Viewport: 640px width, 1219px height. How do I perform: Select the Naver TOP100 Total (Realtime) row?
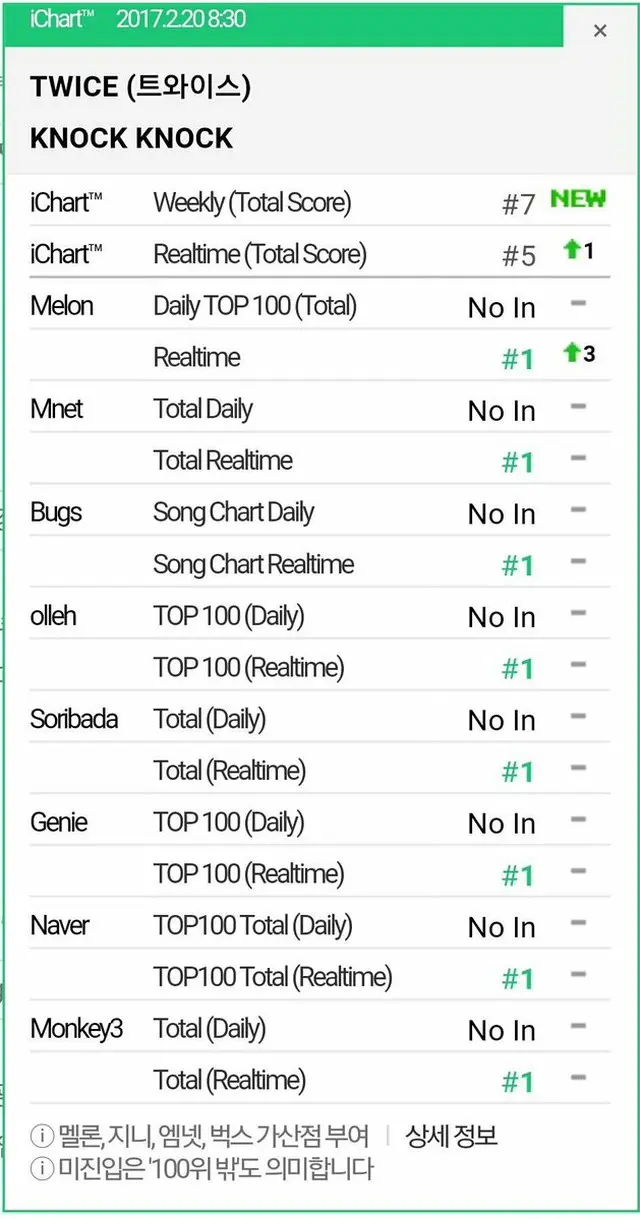272,977
